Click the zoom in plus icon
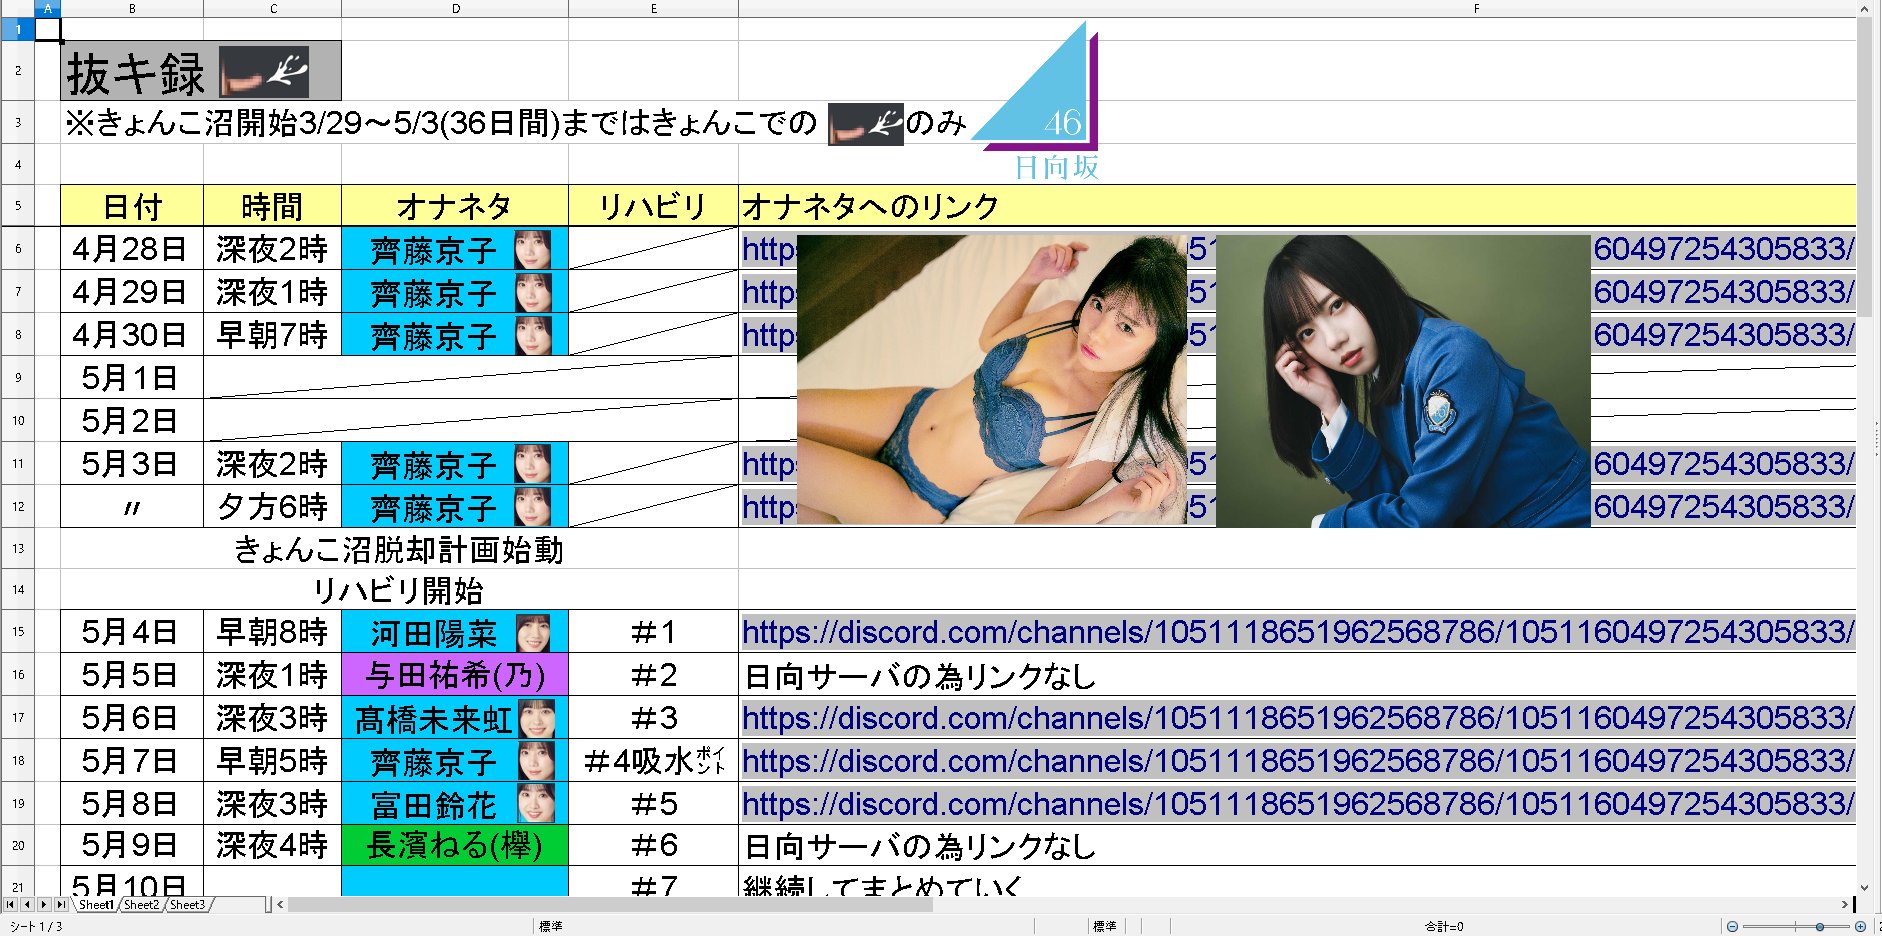The width and height of the screenshot is (1882, 936). pyautogui.click(x=1860, y=927)
